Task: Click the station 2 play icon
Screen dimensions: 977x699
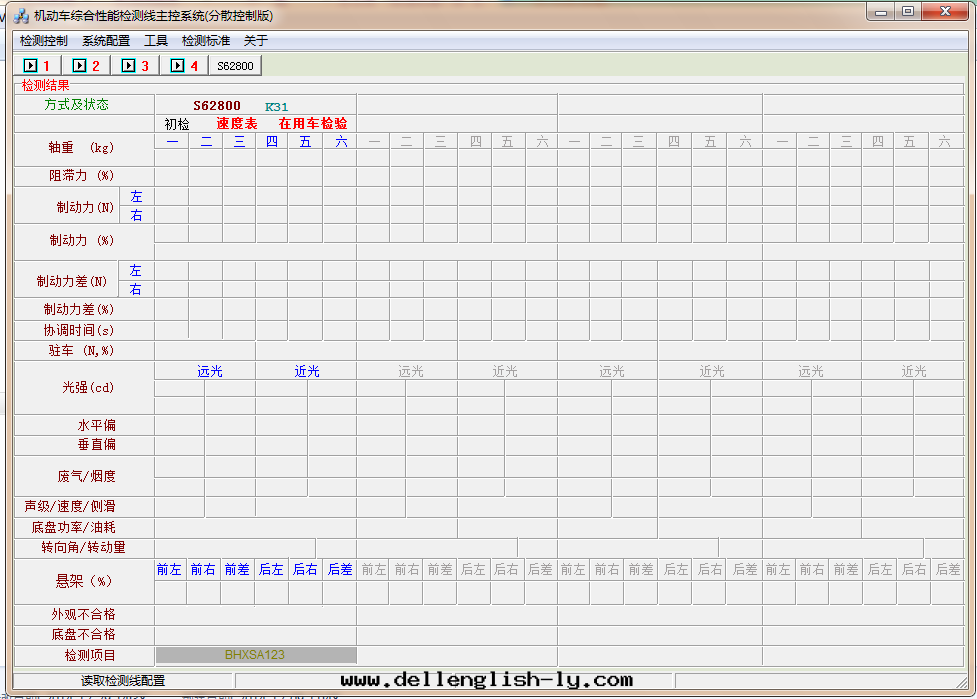Action: (x=80, y=66)
